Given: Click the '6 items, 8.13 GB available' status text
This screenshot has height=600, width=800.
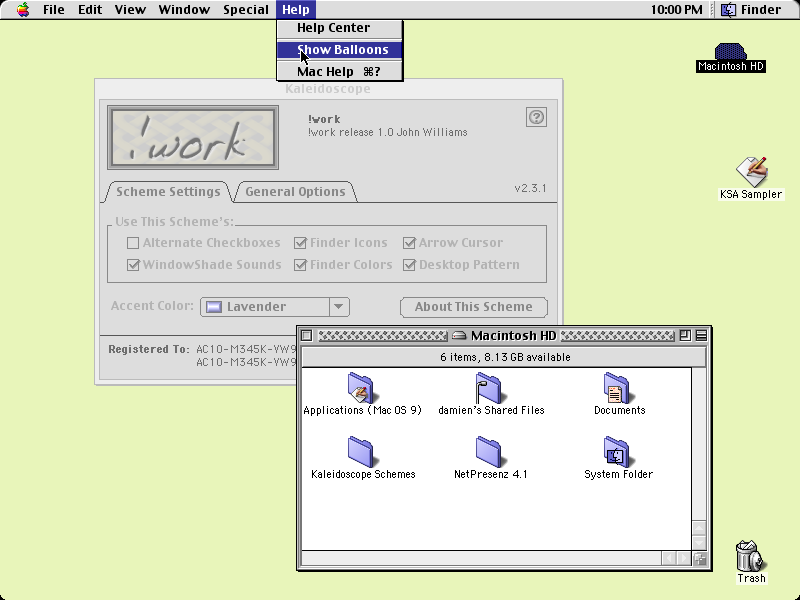Looking at the screenshot, I should (505, 357).
